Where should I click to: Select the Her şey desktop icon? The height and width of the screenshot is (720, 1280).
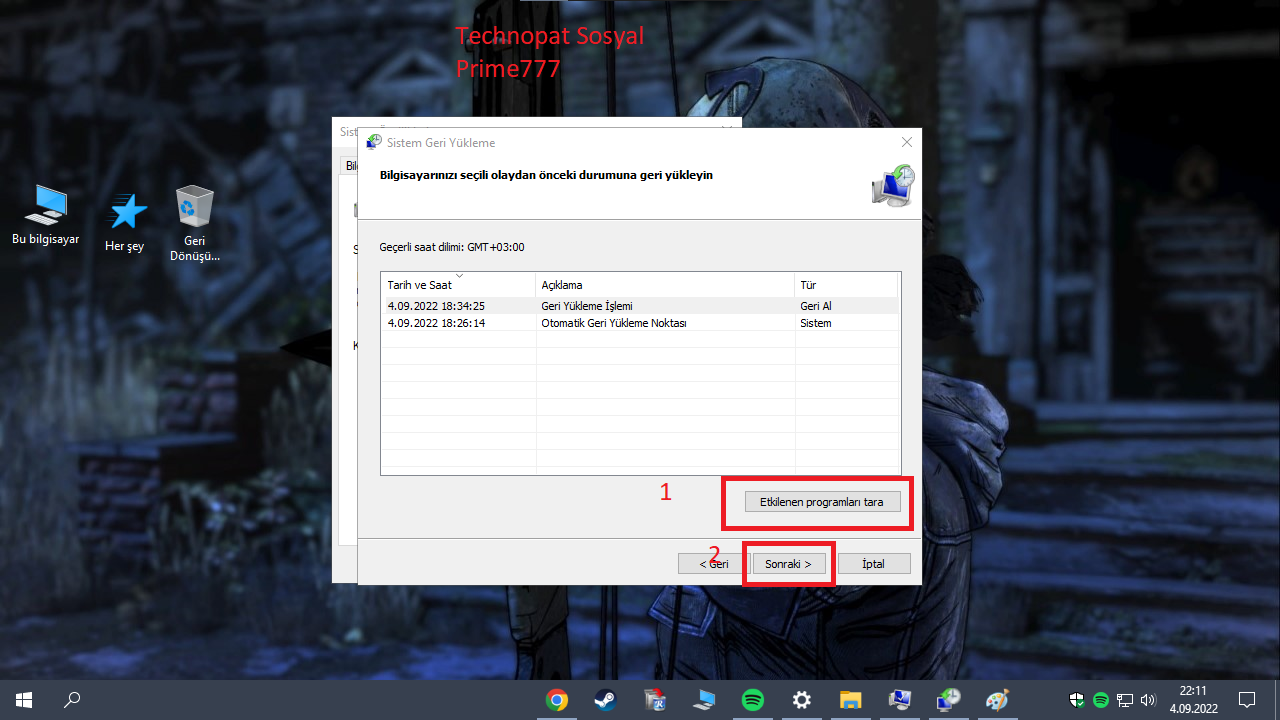click(125, 221)
